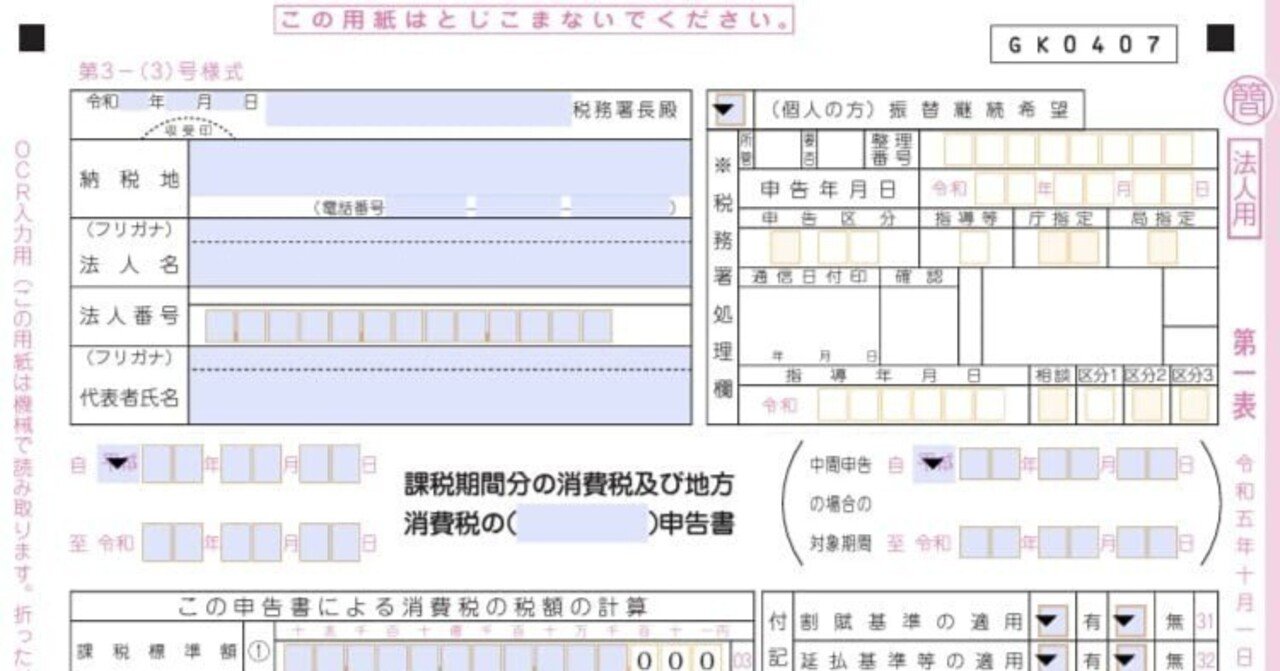Click the 第3-(3)号様式 label

point(160,72)
